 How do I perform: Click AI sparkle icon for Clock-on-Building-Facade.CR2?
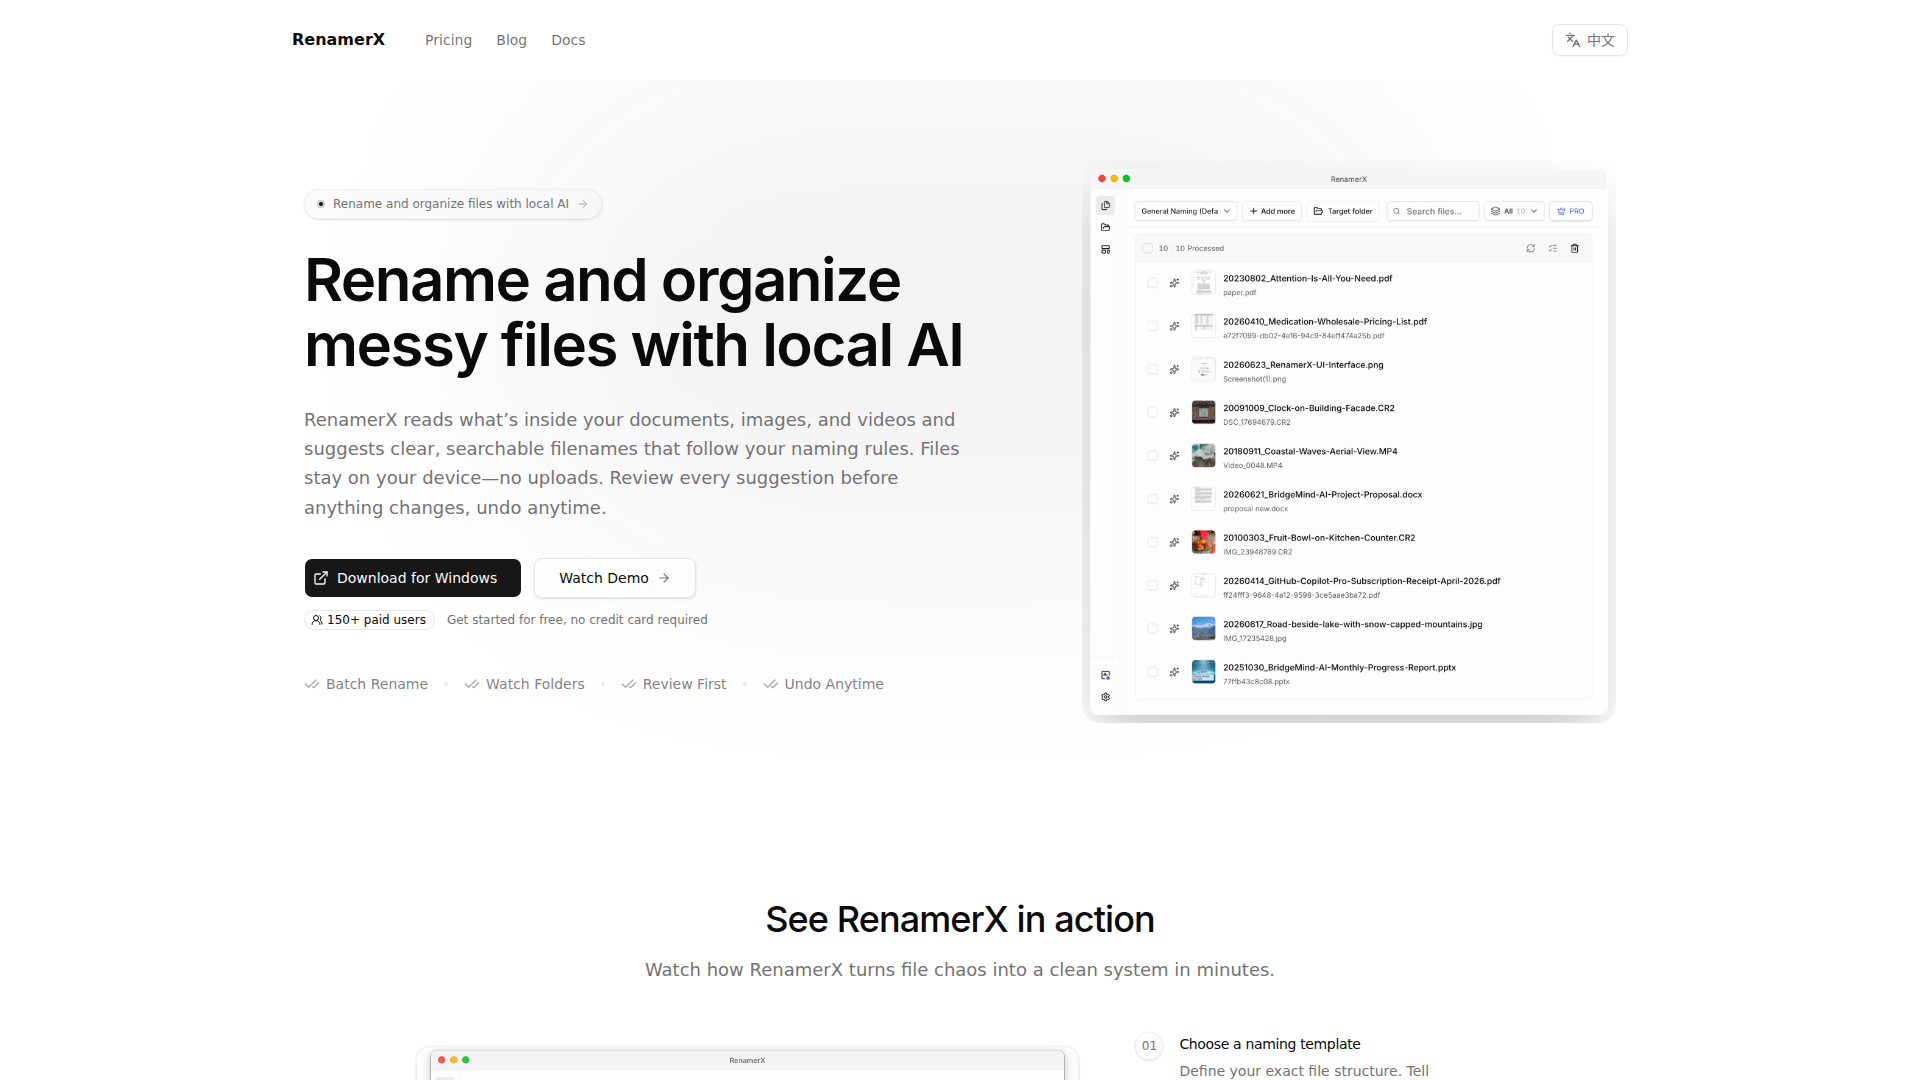1174,412
